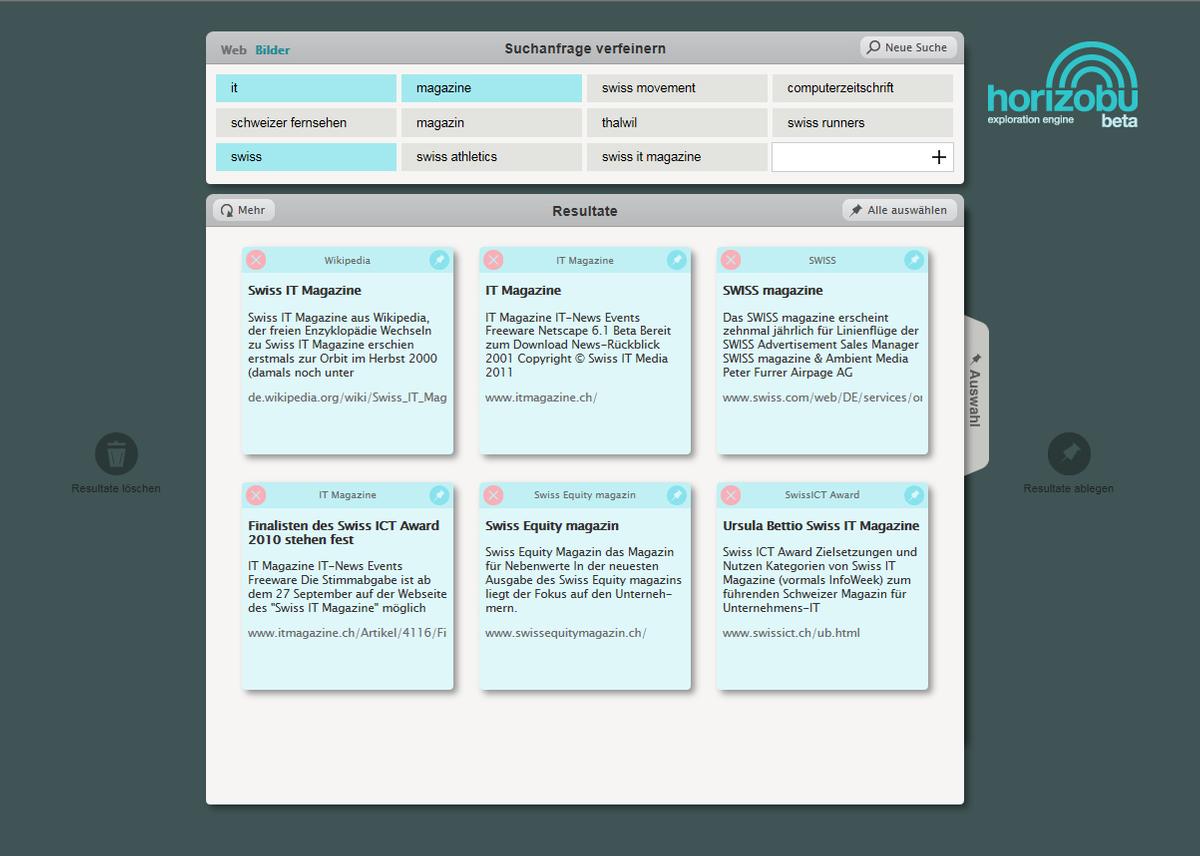Screen dimensions: 1200x856
Task: Click the trash bin Resultate löschen icon
Action: pos(116,454)
